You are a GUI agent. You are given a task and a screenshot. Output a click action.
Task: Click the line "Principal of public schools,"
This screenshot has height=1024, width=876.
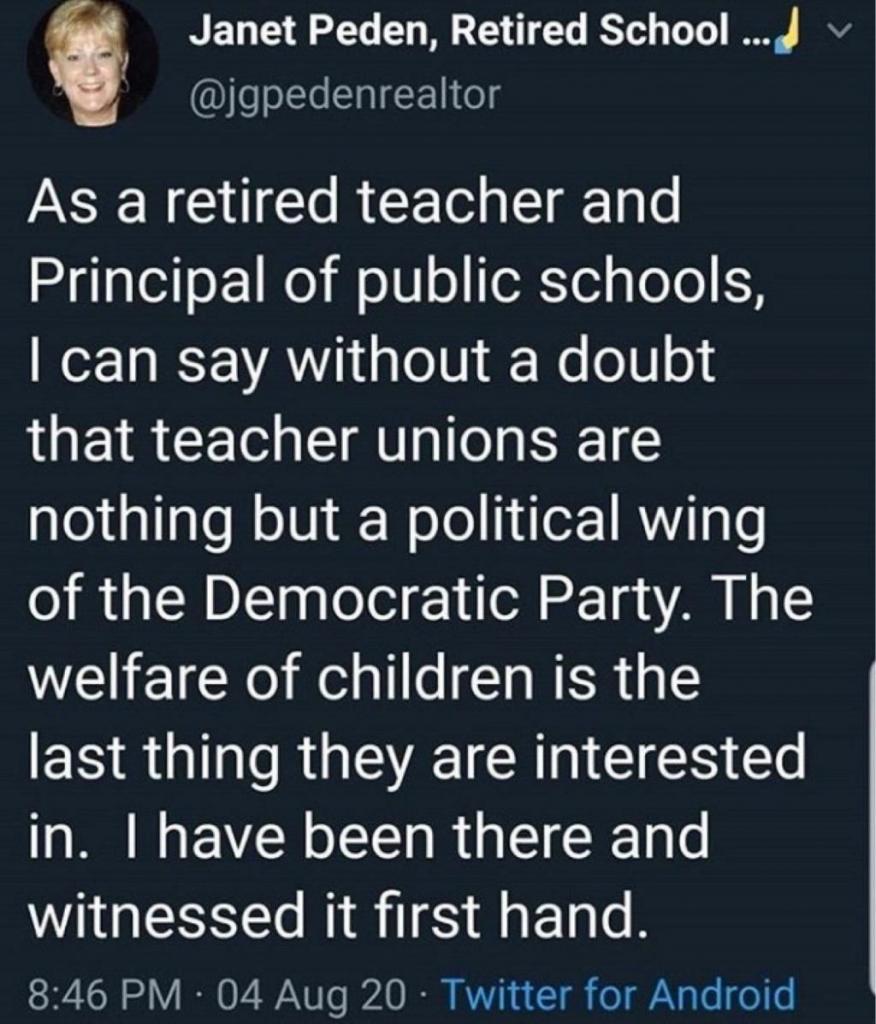pos(391,283)
